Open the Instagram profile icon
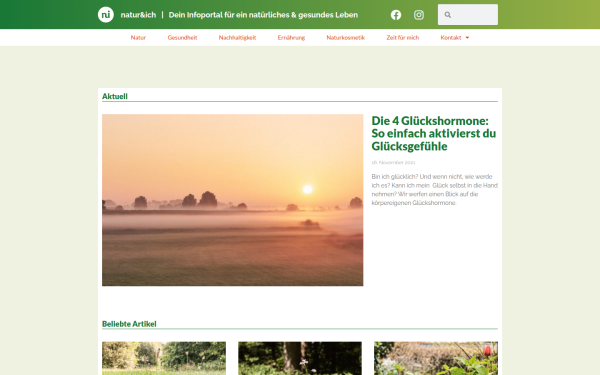This screenshot has width=600, height=375. click(419, 15)
